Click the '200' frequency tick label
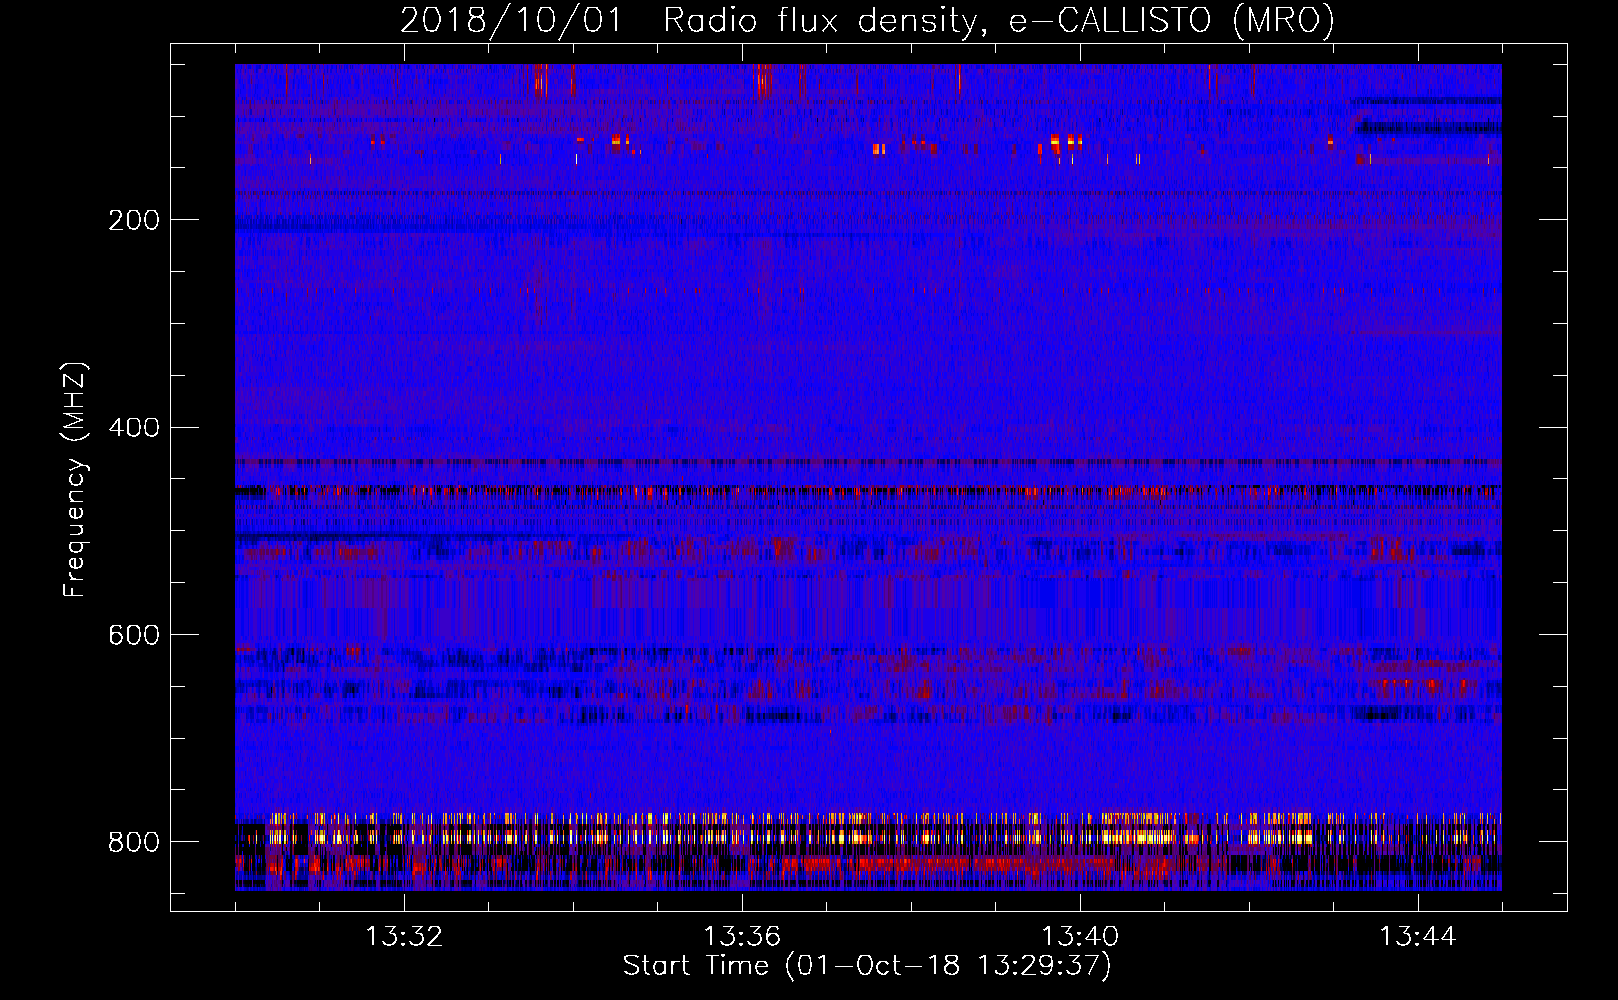The image size is (1618, 1000). coord(134,220)
